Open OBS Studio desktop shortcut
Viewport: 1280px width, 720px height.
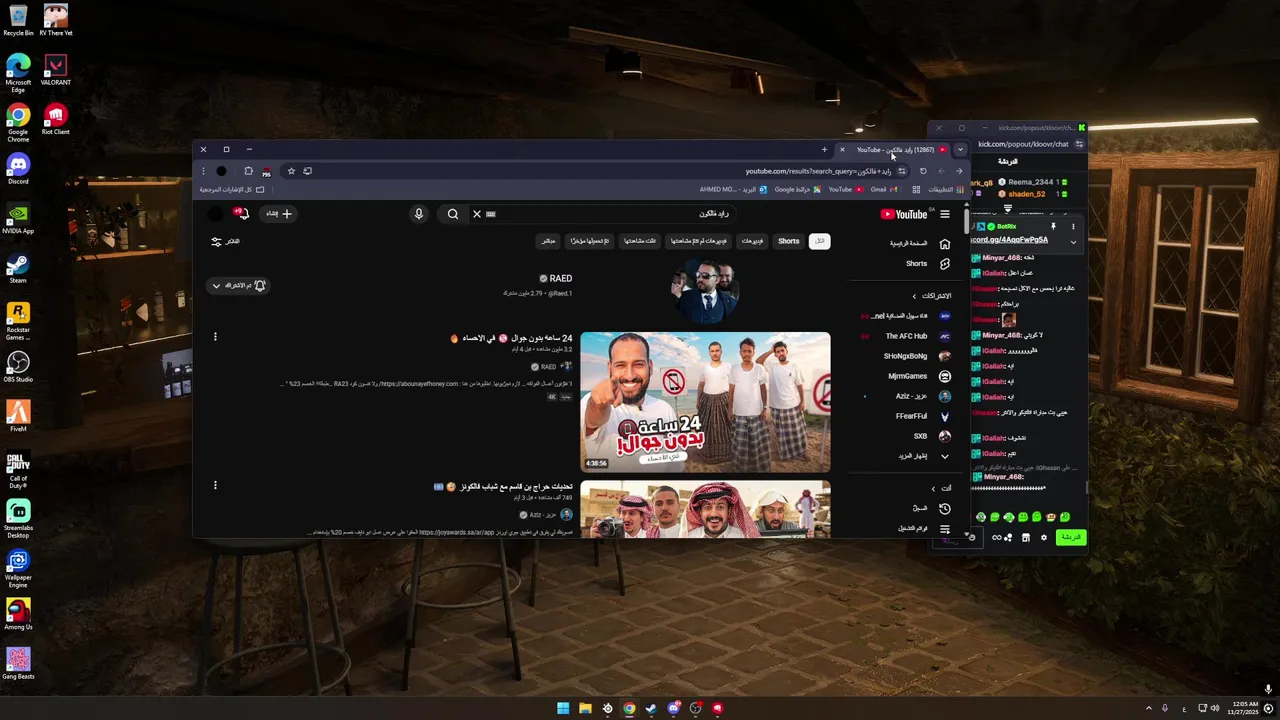(18, 367)
